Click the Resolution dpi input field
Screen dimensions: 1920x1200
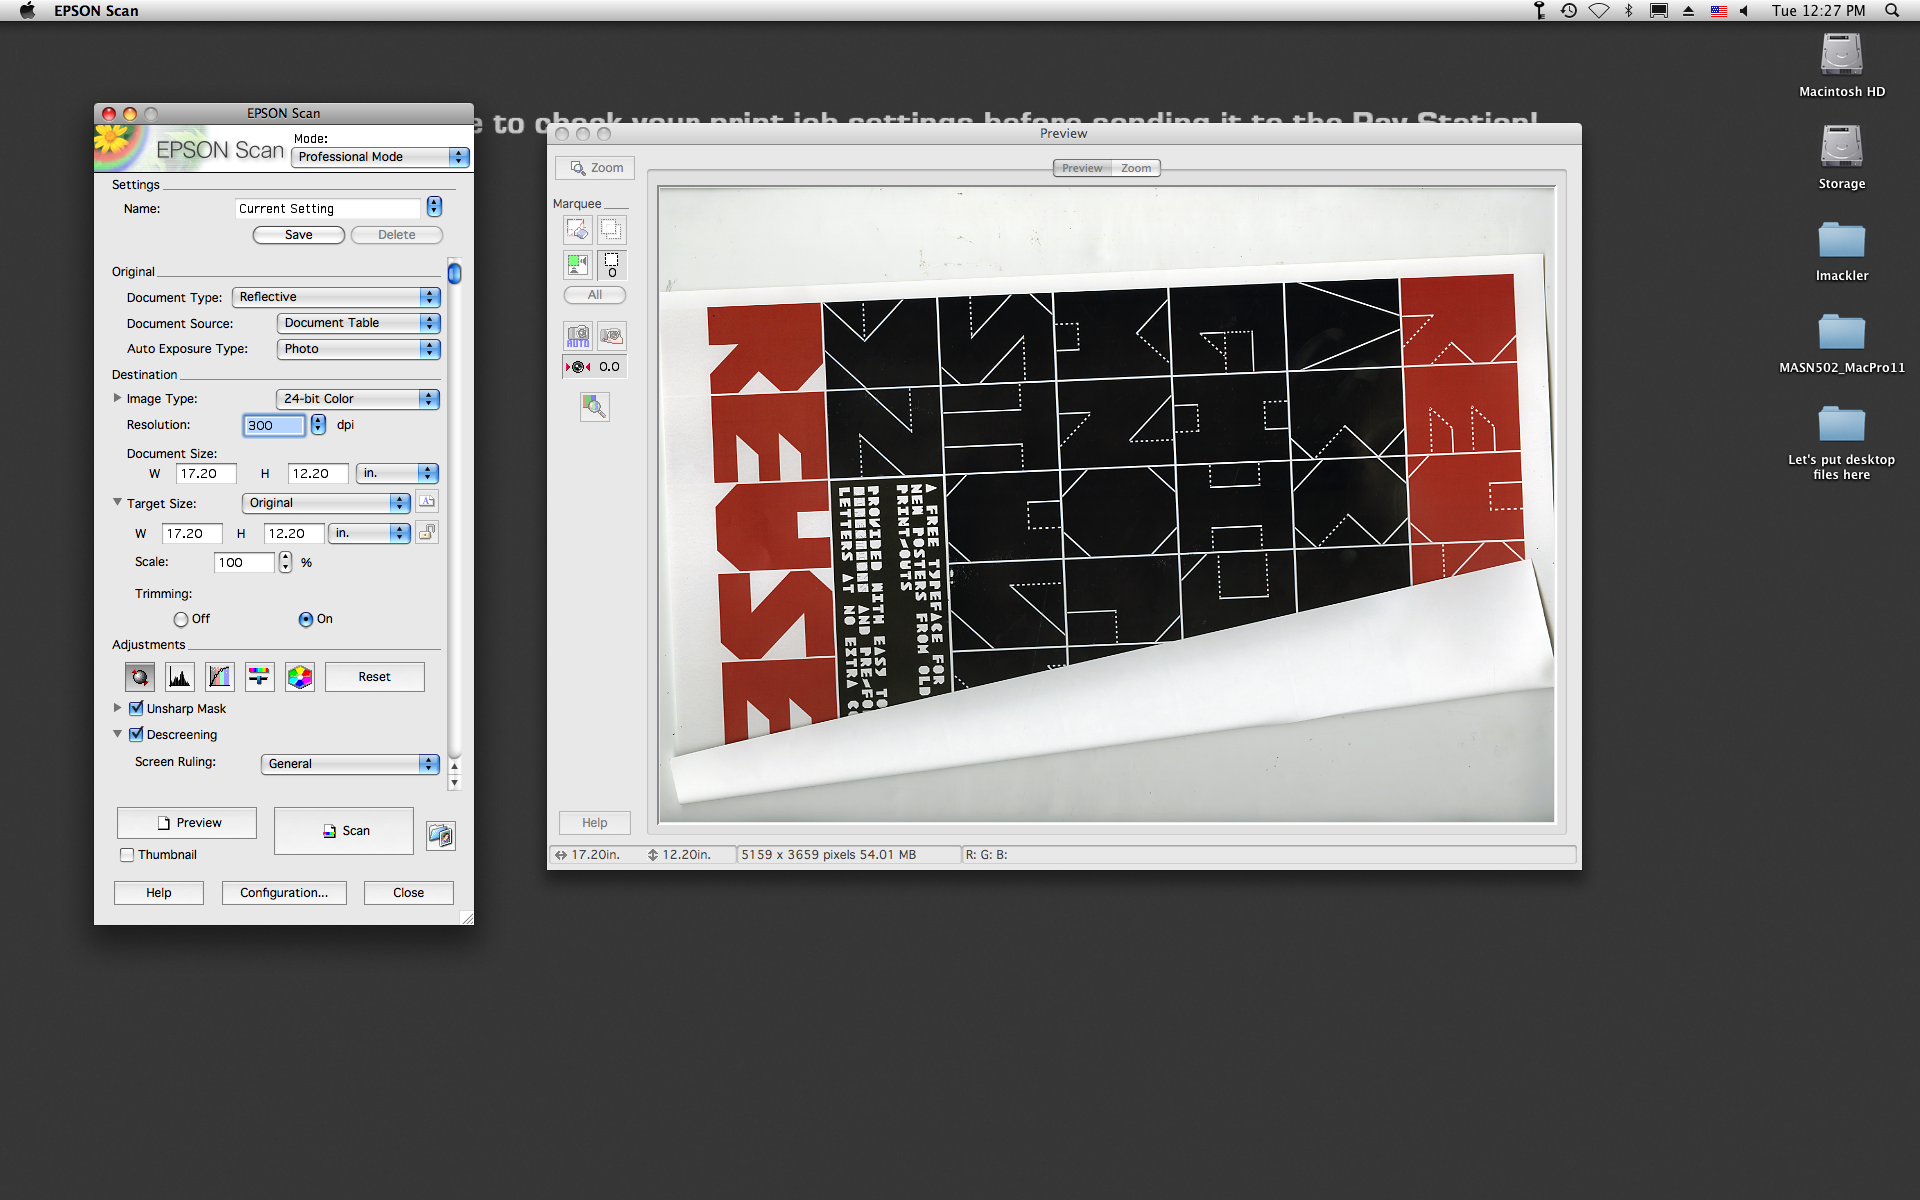[x=273, y=425]
